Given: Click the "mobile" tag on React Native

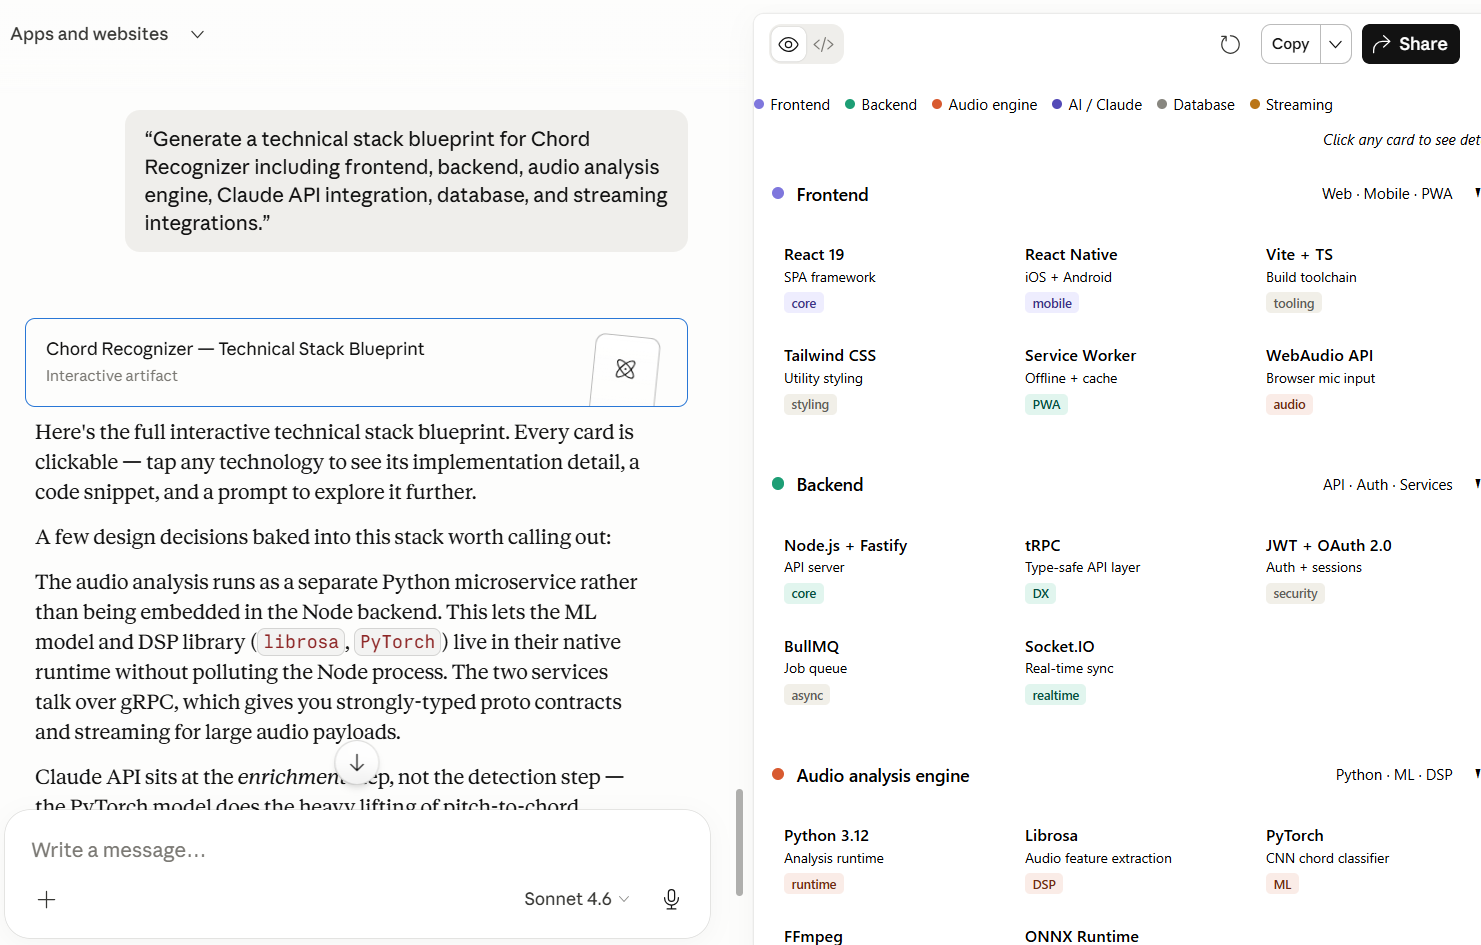Looking at the screenshot, I should 1052,304.
